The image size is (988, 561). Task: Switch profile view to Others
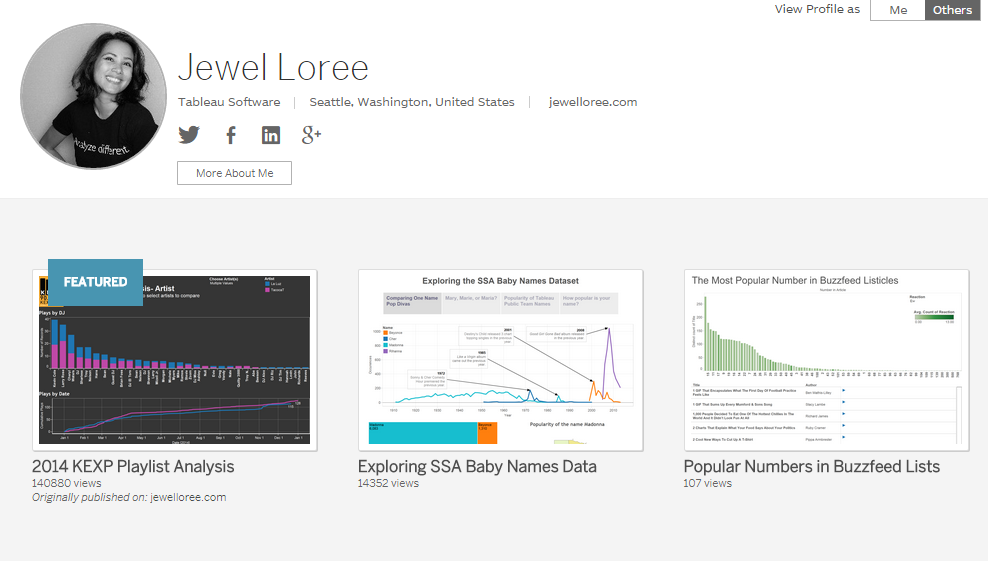pos(952,10)
